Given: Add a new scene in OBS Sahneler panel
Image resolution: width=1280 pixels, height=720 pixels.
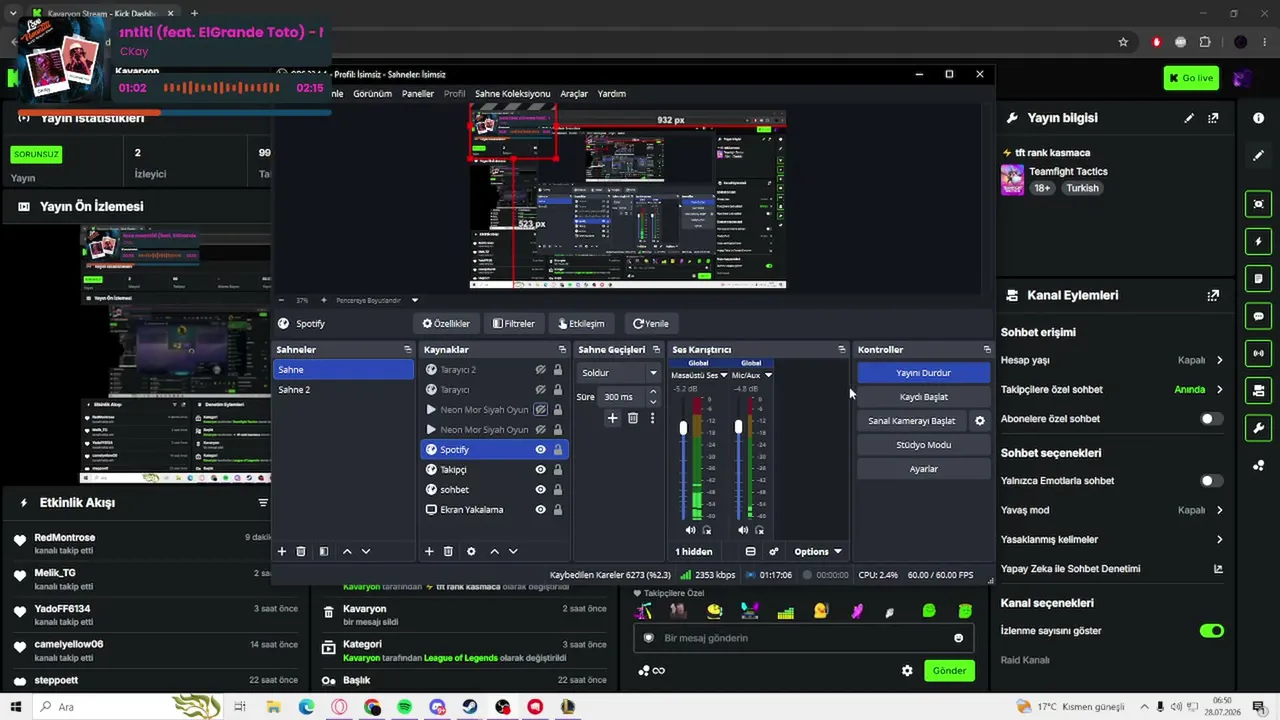Looking at the screenshot, I should 282,551.
